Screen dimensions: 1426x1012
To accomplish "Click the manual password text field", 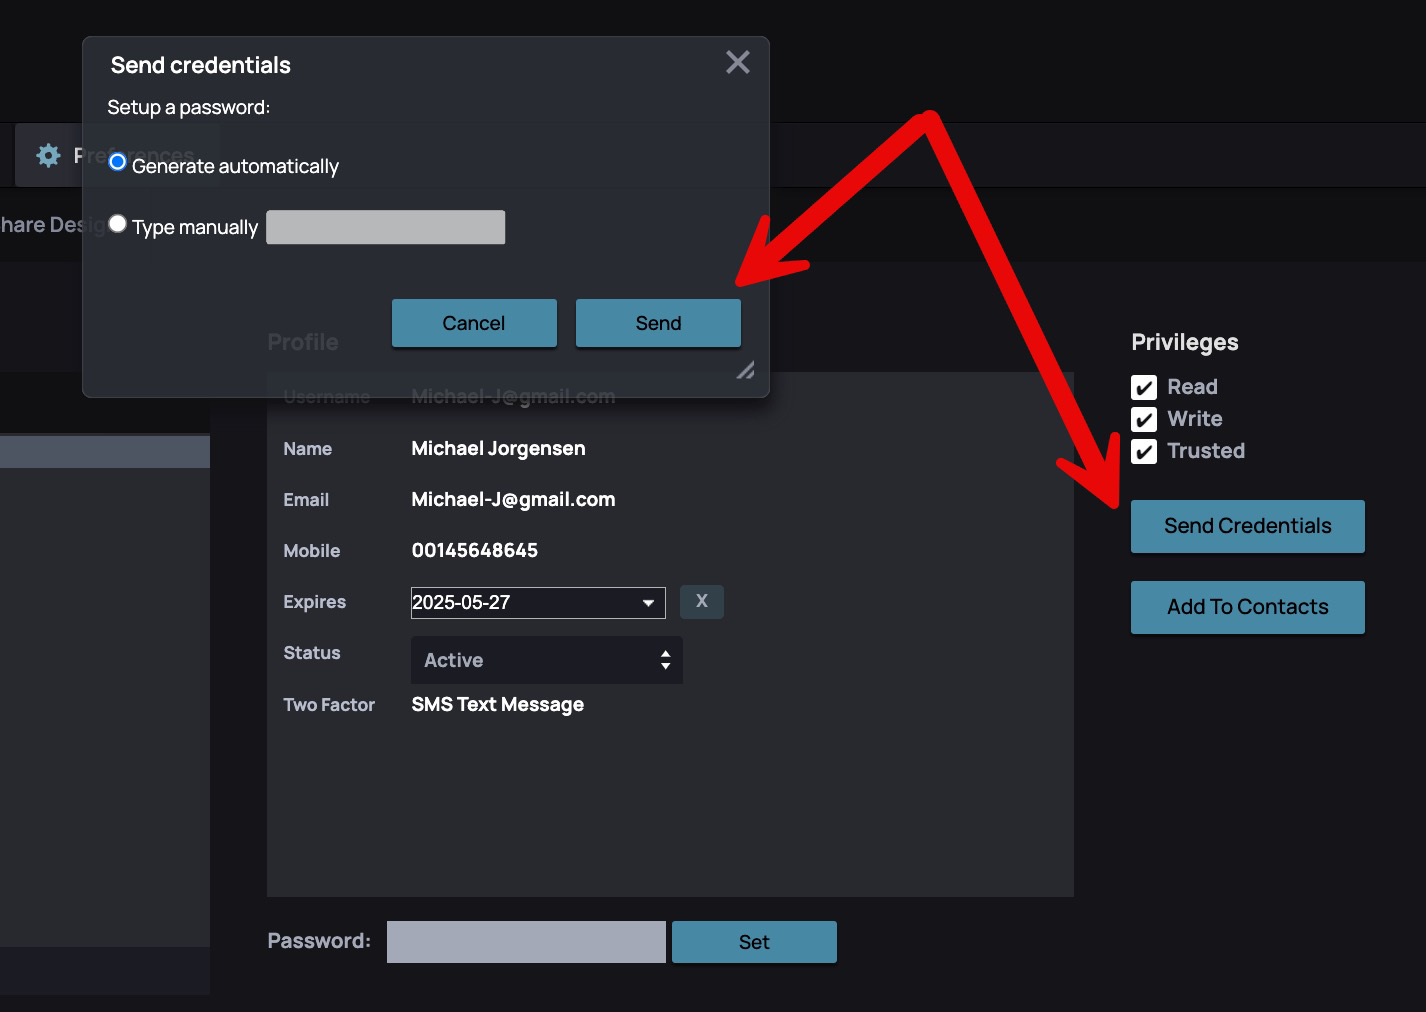I will [385, 227].
